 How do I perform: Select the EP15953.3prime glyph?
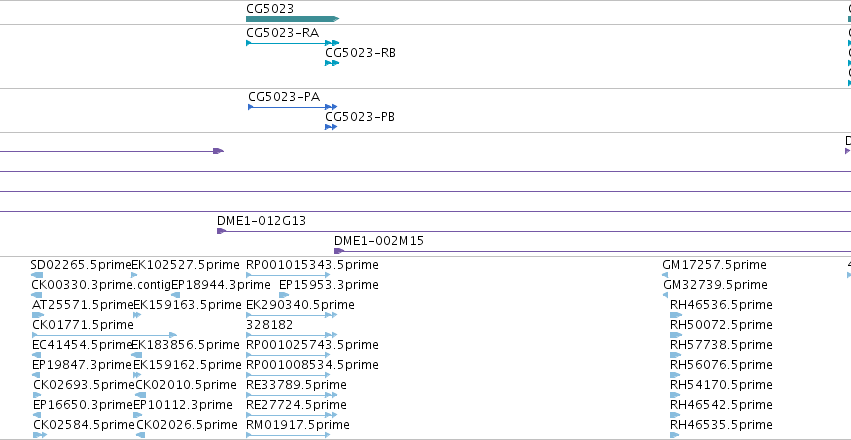[284, 295]
